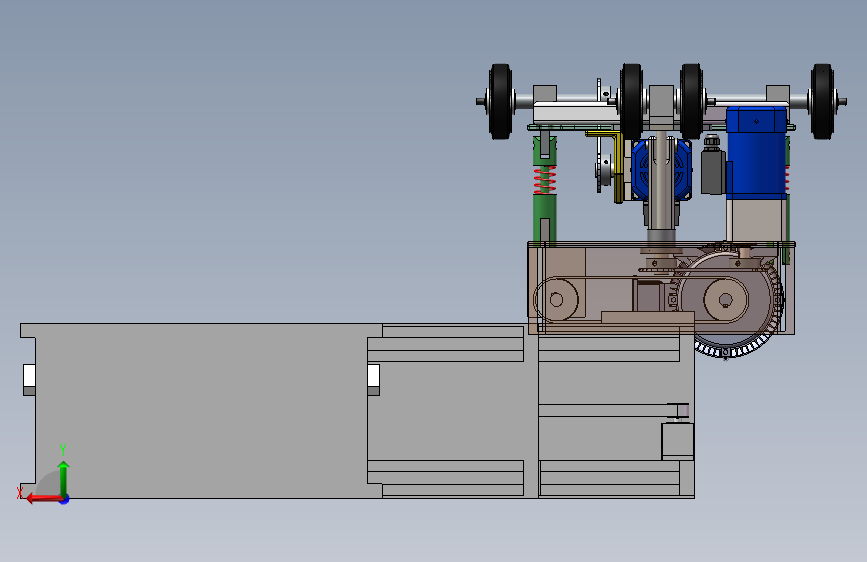
Task: Select the blue fan-cover component behind the vertical shaft
Action: pyautogui.click(x=661, y=169)
